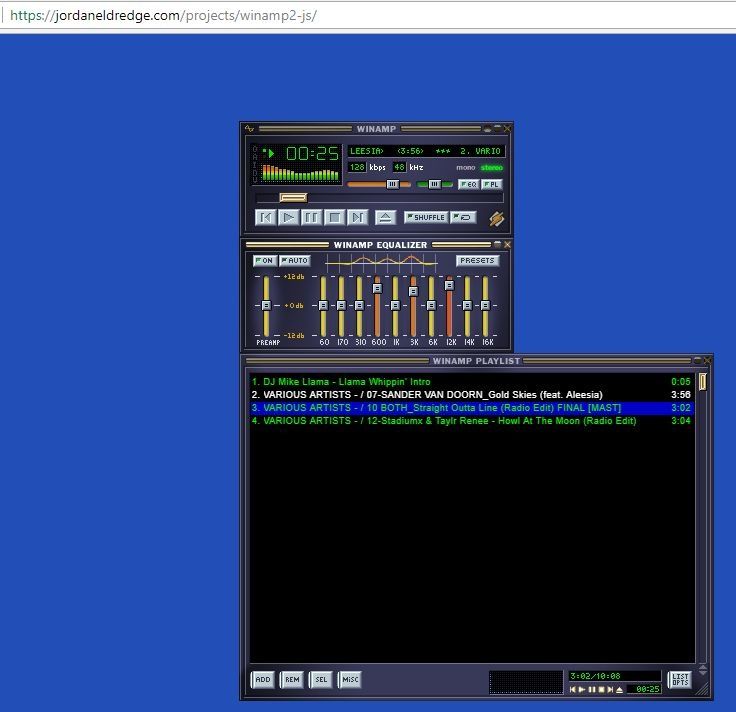
Task: Click the 12K equalizer band slider handle
Action: pyautogui.click(x=449, y=285)
